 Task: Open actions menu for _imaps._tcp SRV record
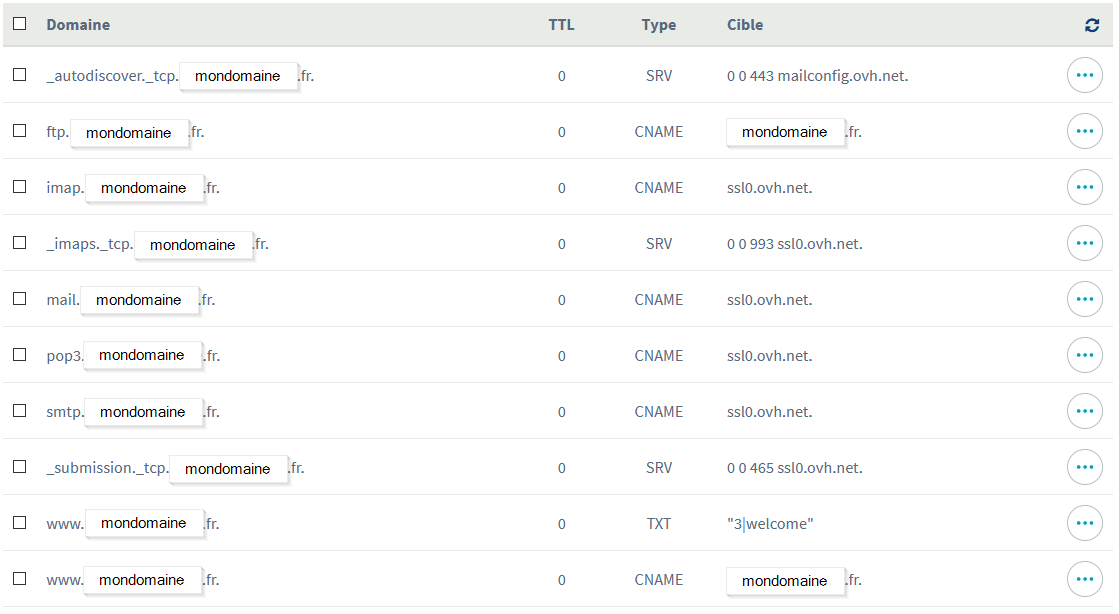tap(1085, 243)
